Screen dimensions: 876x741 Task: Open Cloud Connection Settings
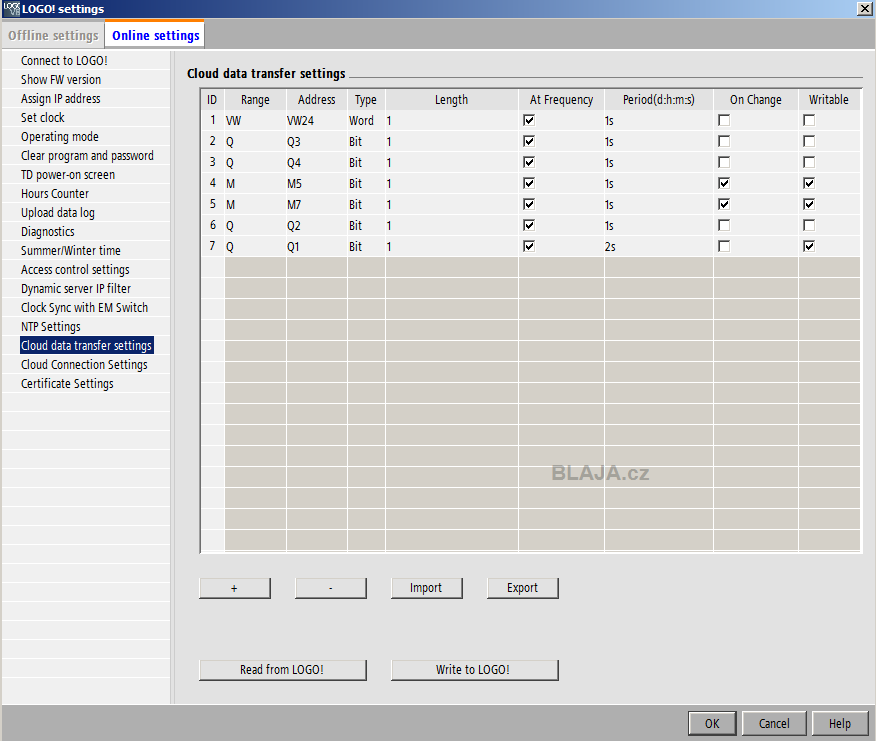coord(84,364)
